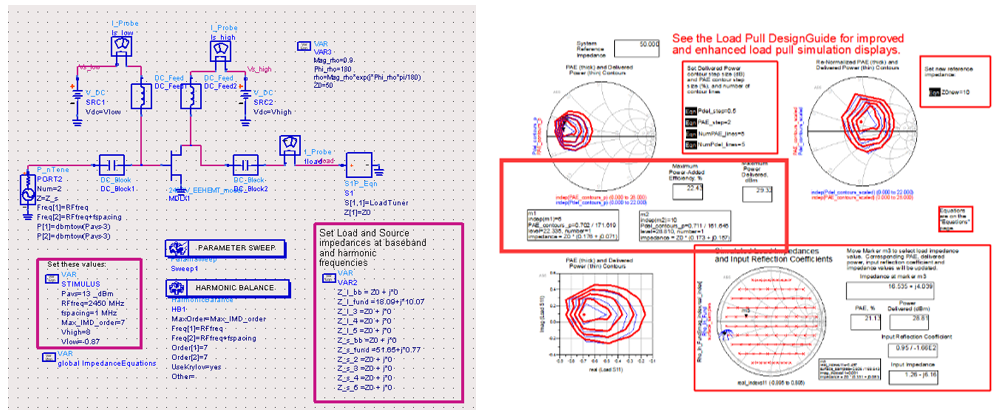Click the Eqn icon for Pdel_step
This screenshot has height=414, width=1007.
coord(693,111)
